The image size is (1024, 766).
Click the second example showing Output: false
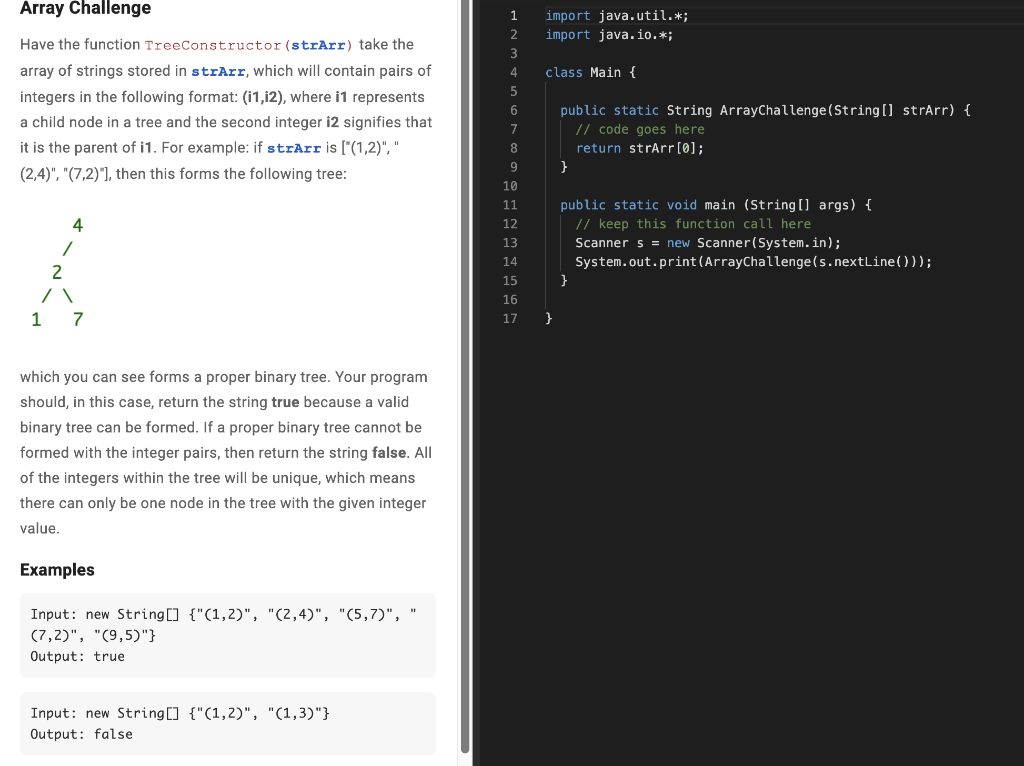(x=227, y=723)
